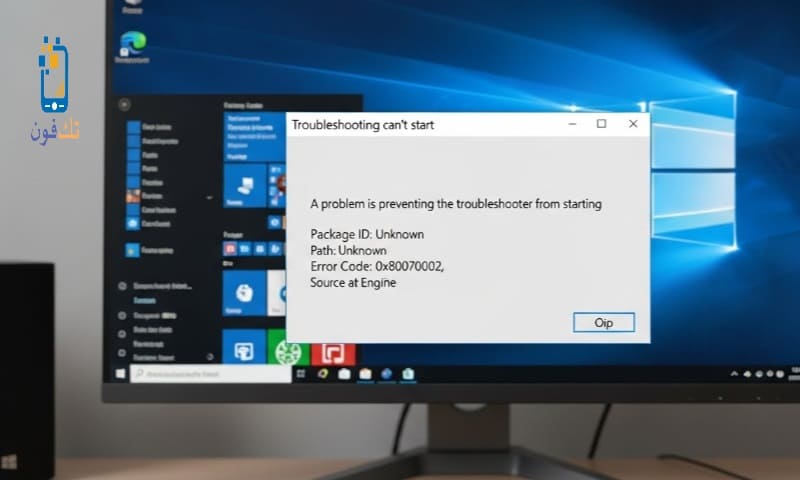Expand the Start menu hamburger button

click(124, 104)
